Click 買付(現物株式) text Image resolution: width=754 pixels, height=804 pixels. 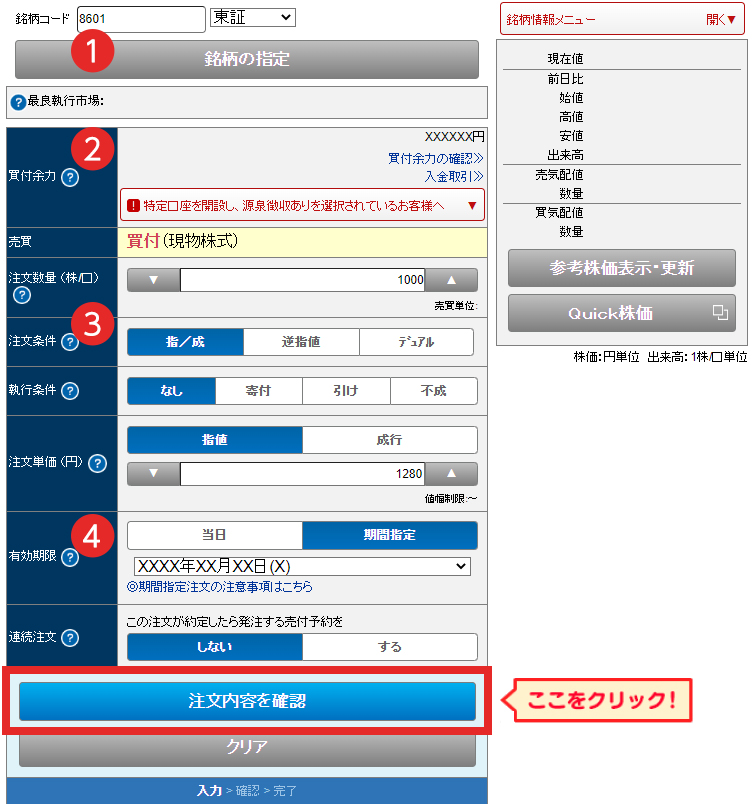[182, 241]
